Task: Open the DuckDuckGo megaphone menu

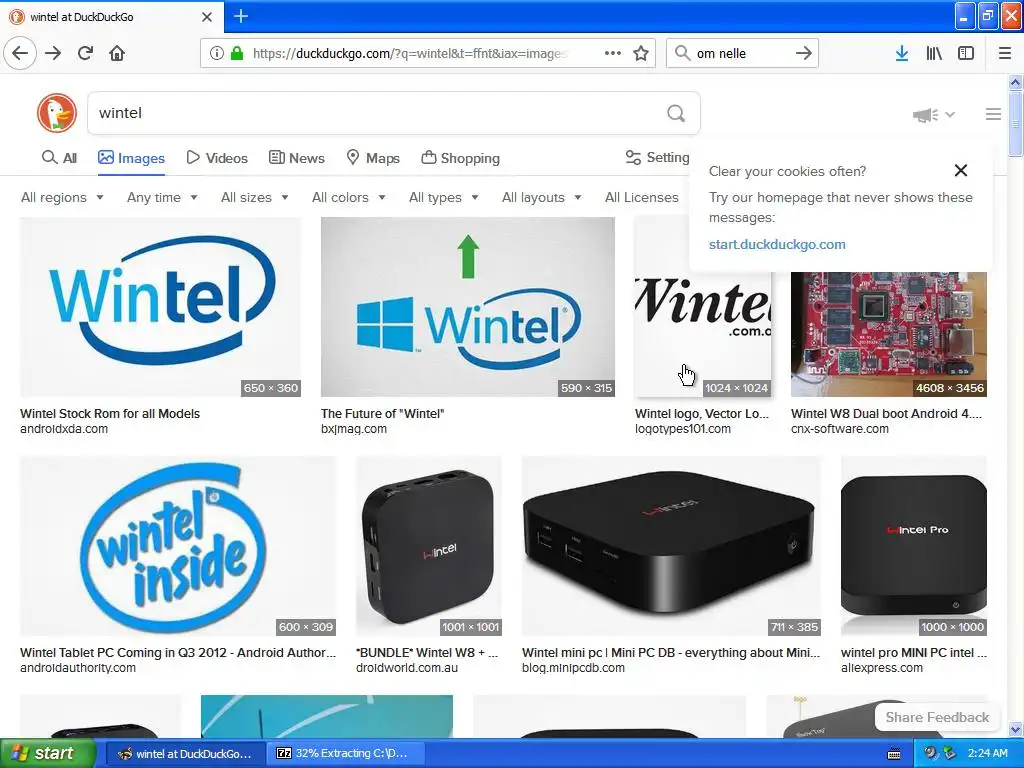Action: [x=933, y=115]
